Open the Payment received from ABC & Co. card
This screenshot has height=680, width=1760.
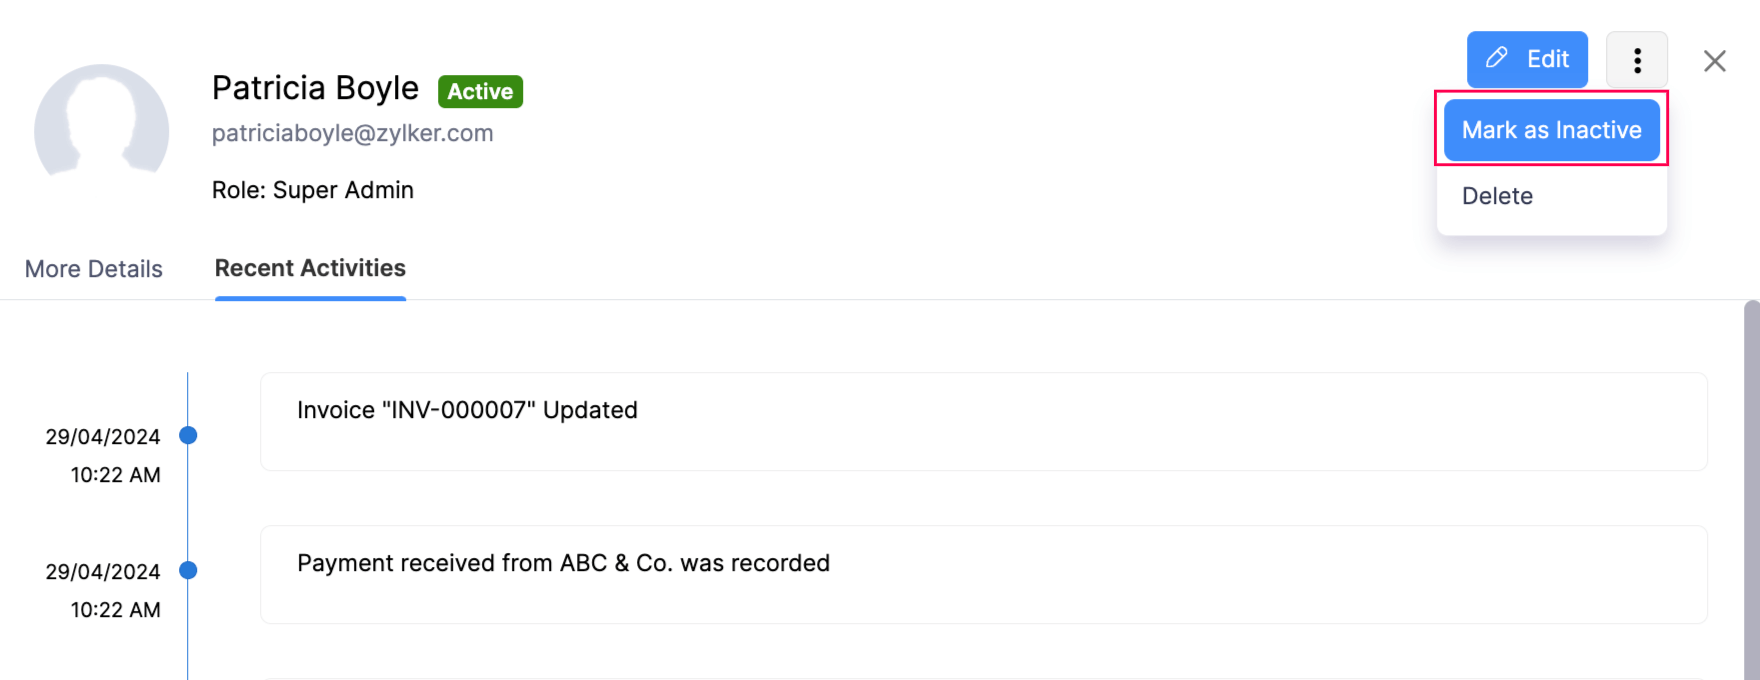click(983, 574)
